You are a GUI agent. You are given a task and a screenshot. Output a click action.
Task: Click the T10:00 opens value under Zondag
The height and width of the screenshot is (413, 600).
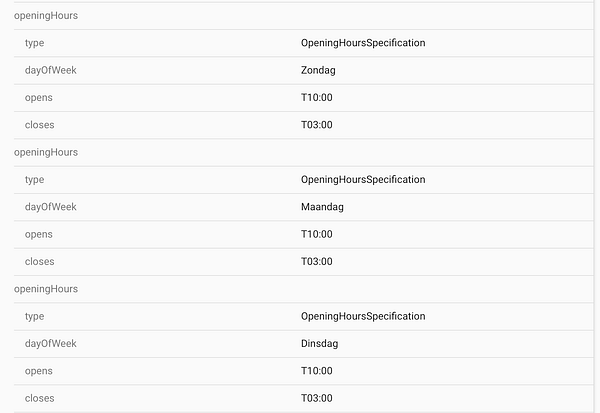[x=317, y=98]
